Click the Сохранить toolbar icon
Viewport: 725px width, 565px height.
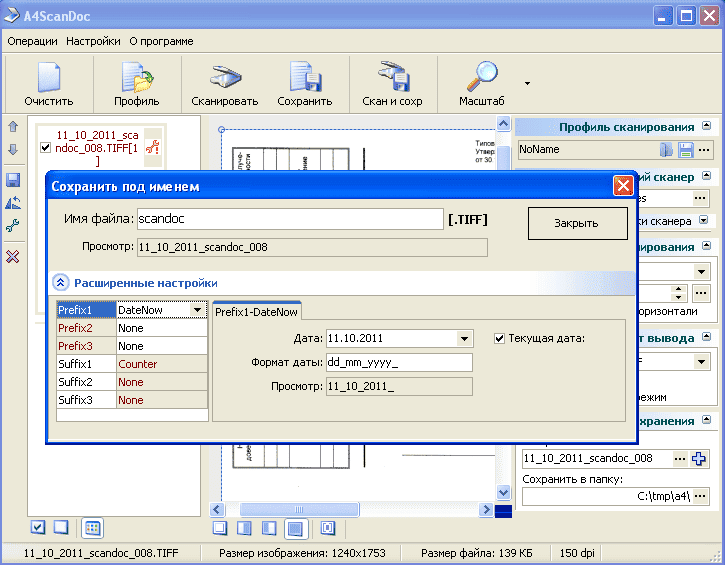[x=304, y=80]
